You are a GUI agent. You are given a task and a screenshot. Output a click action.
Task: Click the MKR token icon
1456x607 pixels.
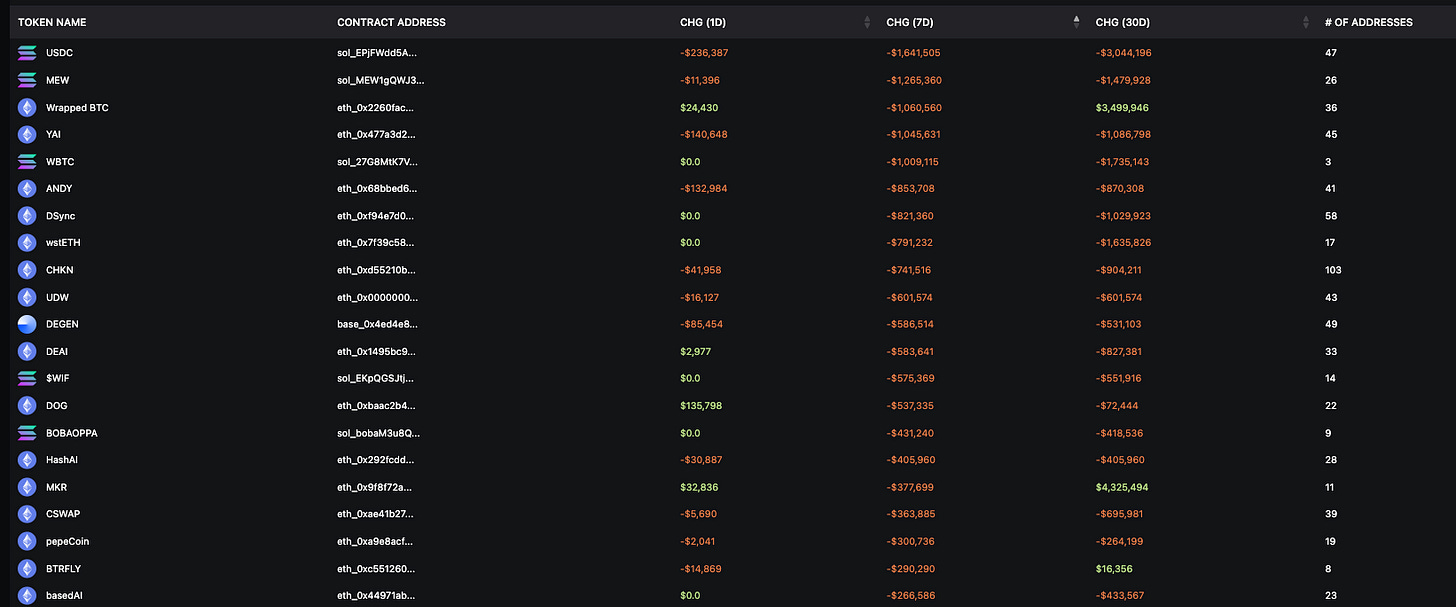[x=27, y=487]
